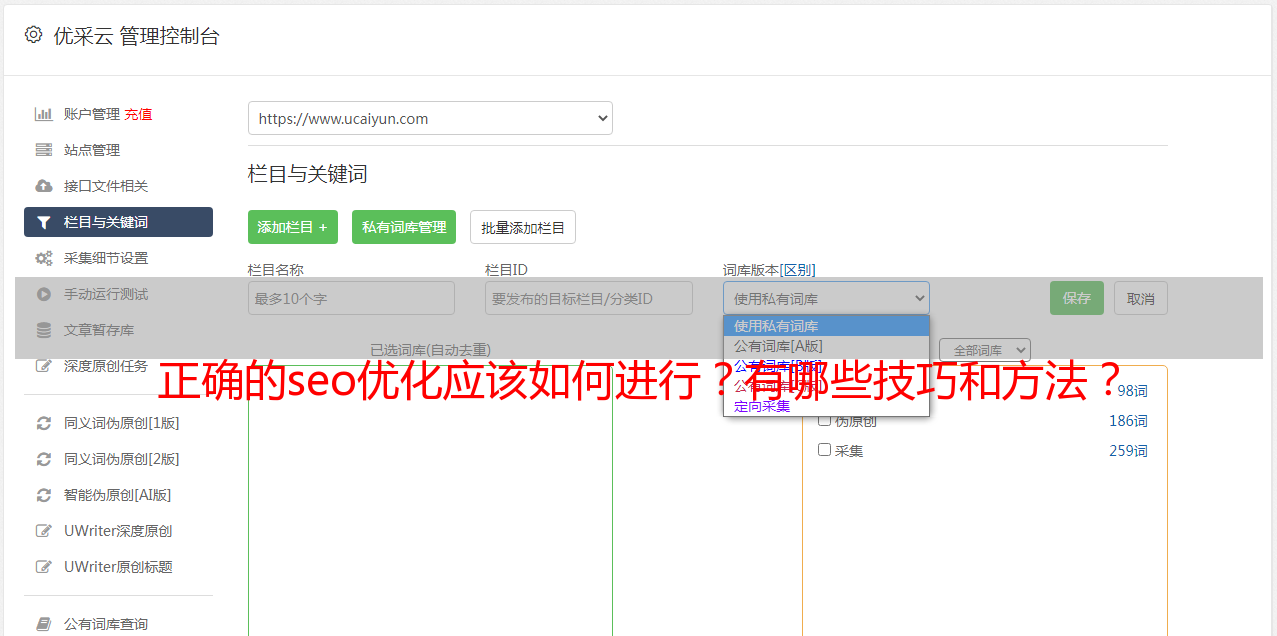Image resolution: width=1277 pixels, height=636 pixels.
Task: Open the 词库版本 dropdown
Action: click(x=826, y=298)
